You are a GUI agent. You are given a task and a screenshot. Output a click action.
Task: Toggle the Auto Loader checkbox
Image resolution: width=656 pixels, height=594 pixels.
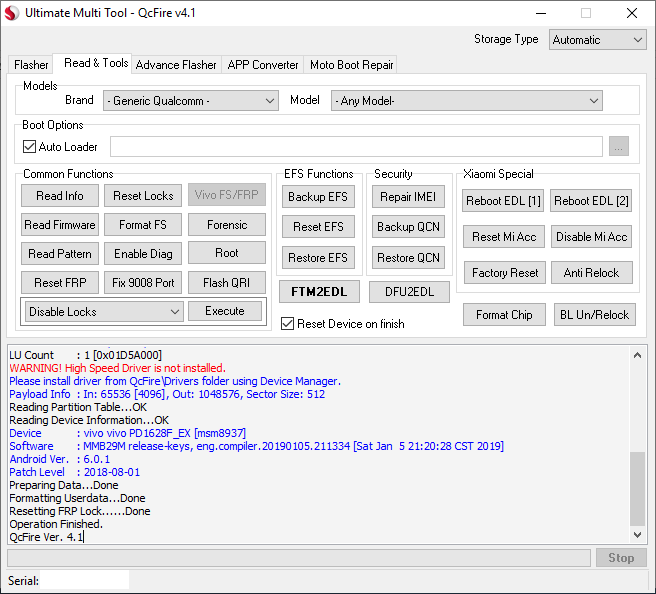[x=29, y=147]
